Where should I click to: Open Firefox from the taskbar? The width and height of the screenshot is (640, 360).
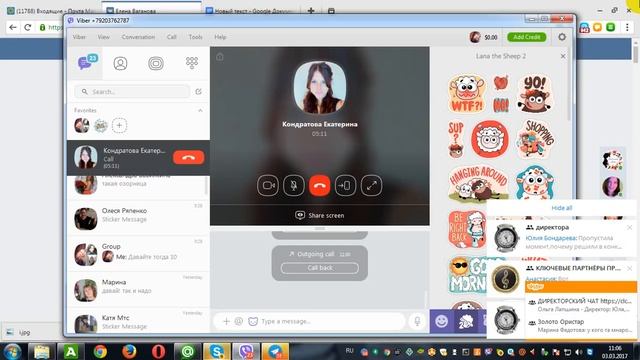pyautogui.click(x=129, y=351)
